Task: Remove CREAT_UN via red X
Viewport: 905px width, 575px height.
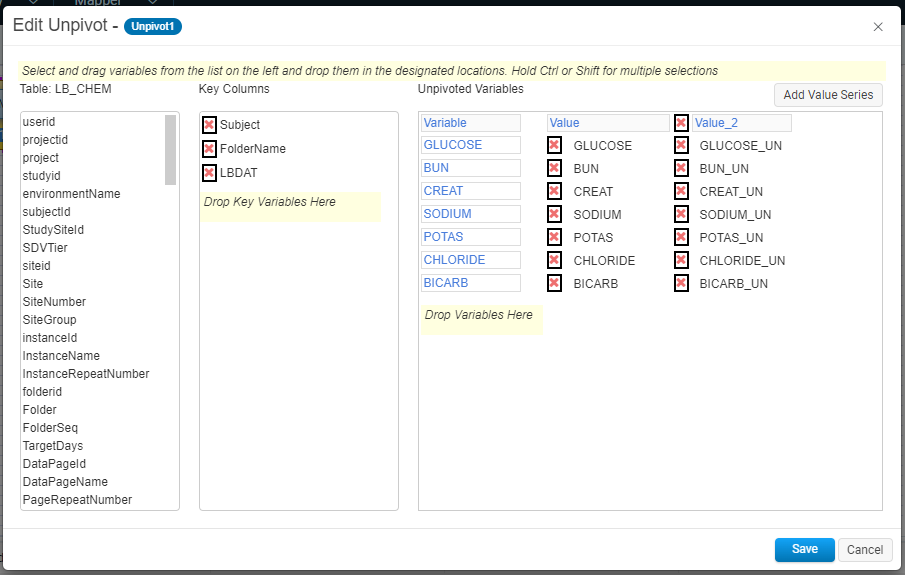Action: pos(681,191)
